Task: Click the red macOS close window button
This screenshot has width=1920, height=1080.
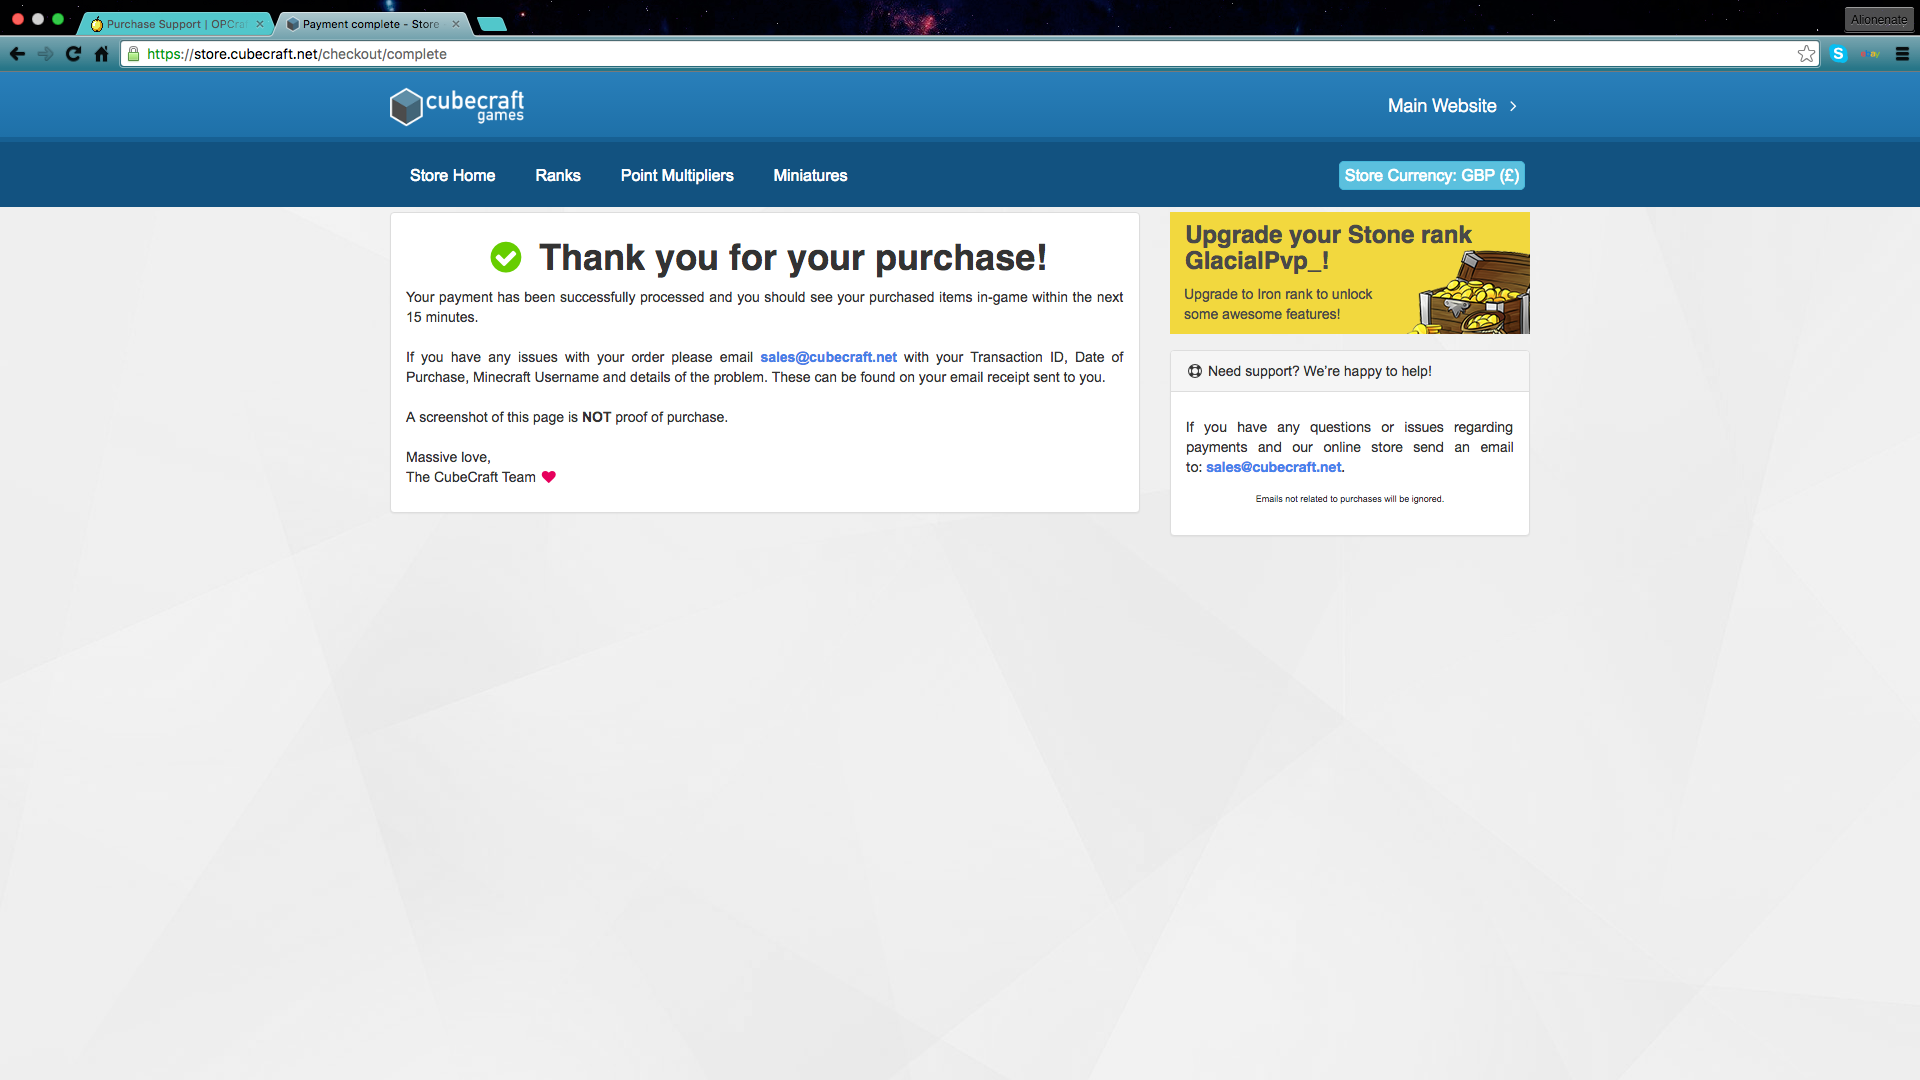Action: [x=18, y=19]
